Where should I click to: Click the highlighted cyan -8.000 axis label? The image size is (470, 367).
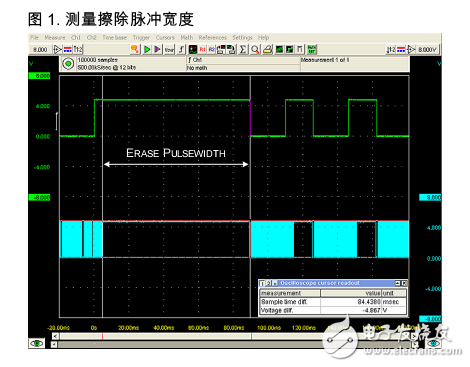coord(430,319)
